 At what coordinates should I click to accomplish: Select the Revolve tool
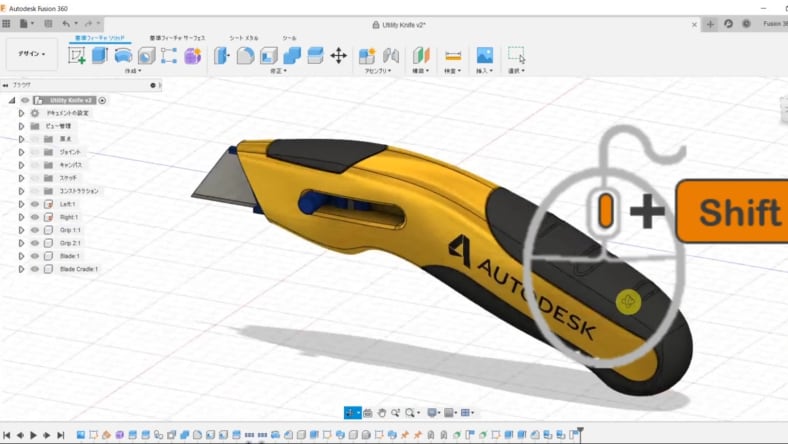click(x=123, y=55)
